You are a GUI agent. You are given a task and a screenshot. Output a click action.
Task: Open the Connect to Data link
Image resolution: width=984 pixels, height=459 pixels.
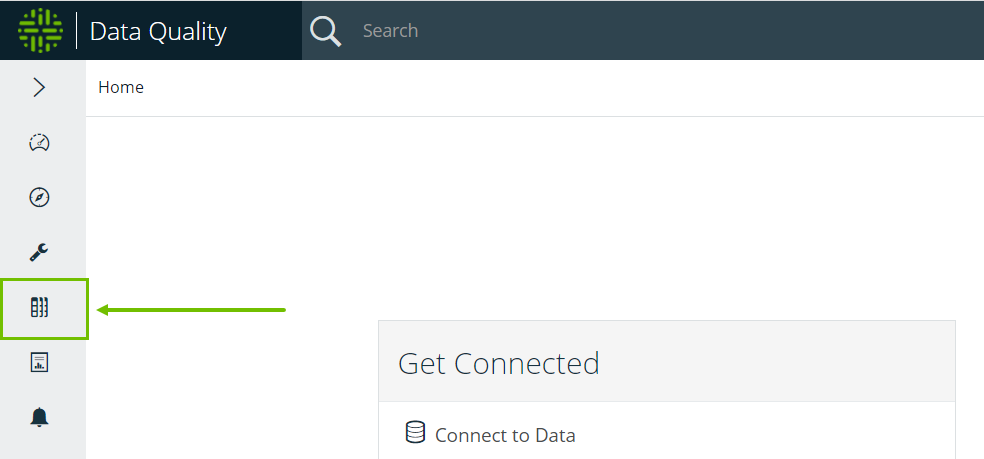click(505, 435)
